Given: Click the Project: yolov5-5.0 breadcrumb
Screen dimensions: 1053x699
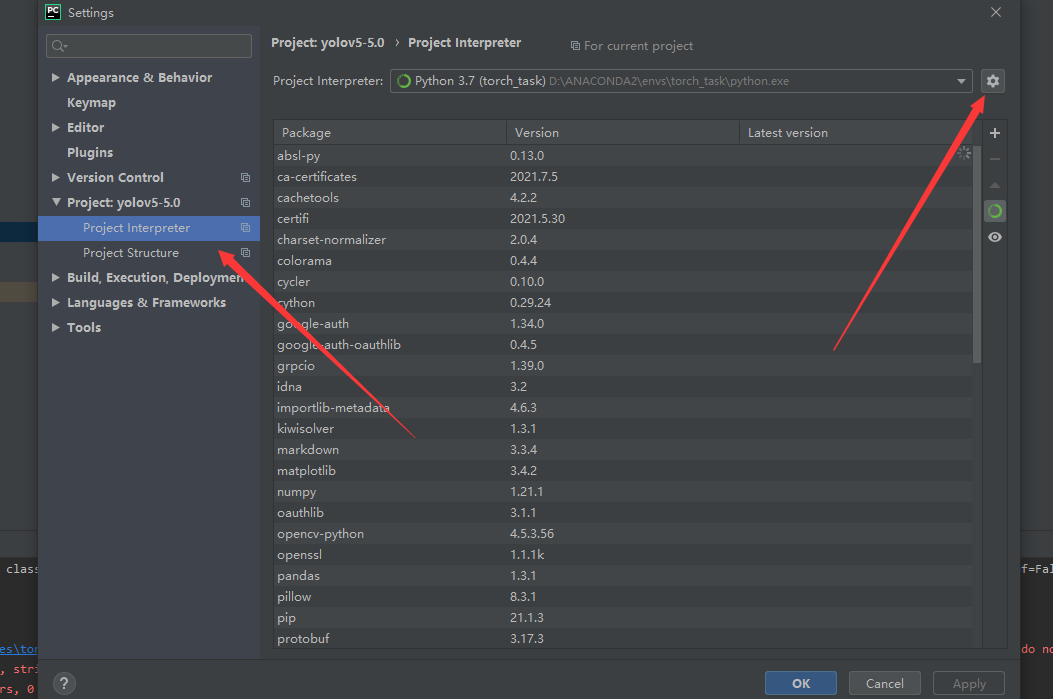Looking at the screenshot, I should coord(328,43).
